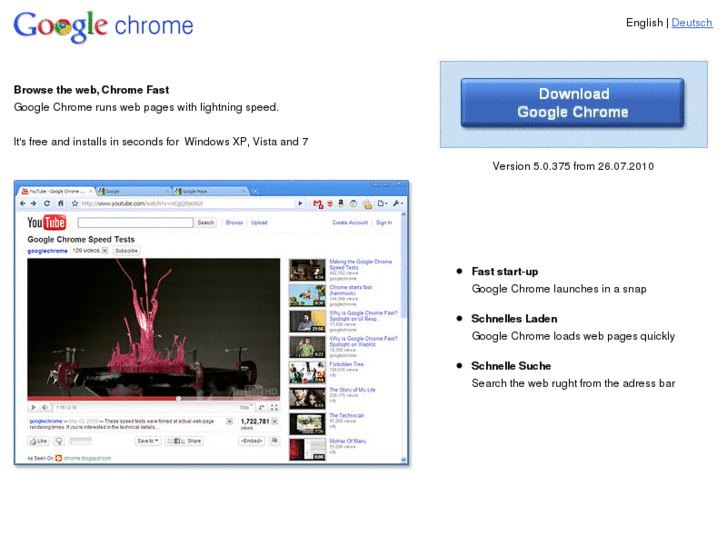This screenshot has height=545, width=727.
Task: Click the Subscribe button
Action: (126, 250)
